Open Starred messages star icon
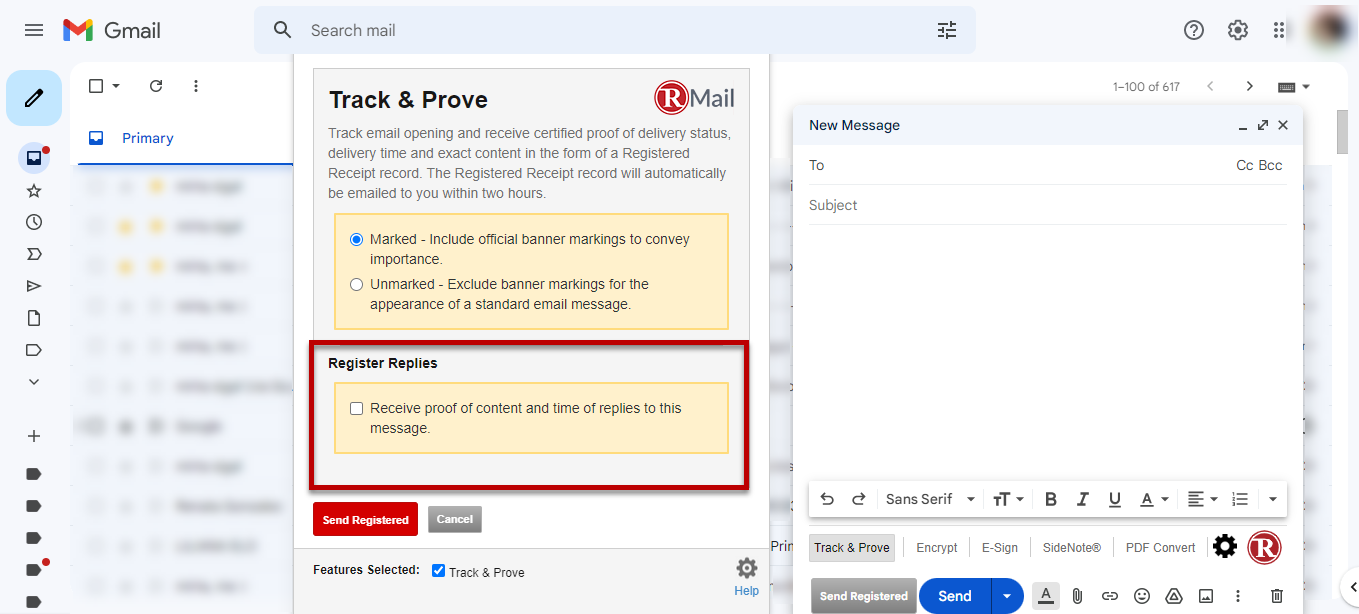 pos(34,190)
